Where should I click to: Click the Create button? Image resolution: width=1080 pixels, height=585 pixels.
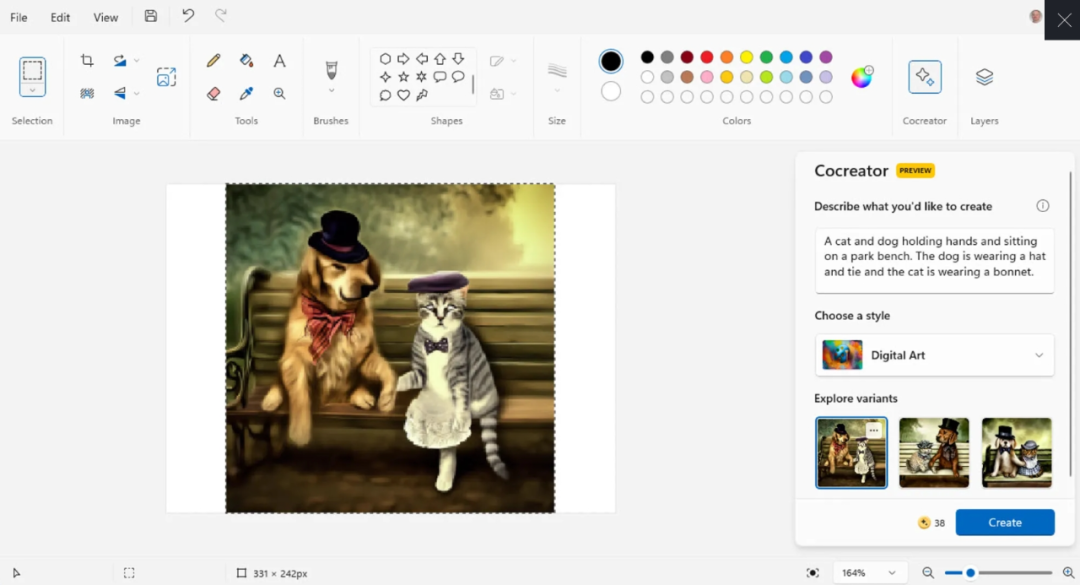tap(1005, 522)
